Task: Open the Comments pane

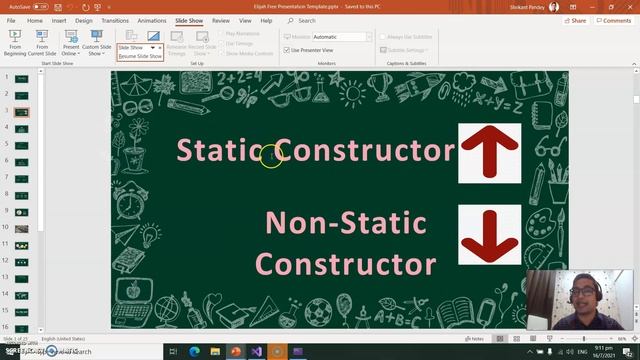Action: [614, 20]
